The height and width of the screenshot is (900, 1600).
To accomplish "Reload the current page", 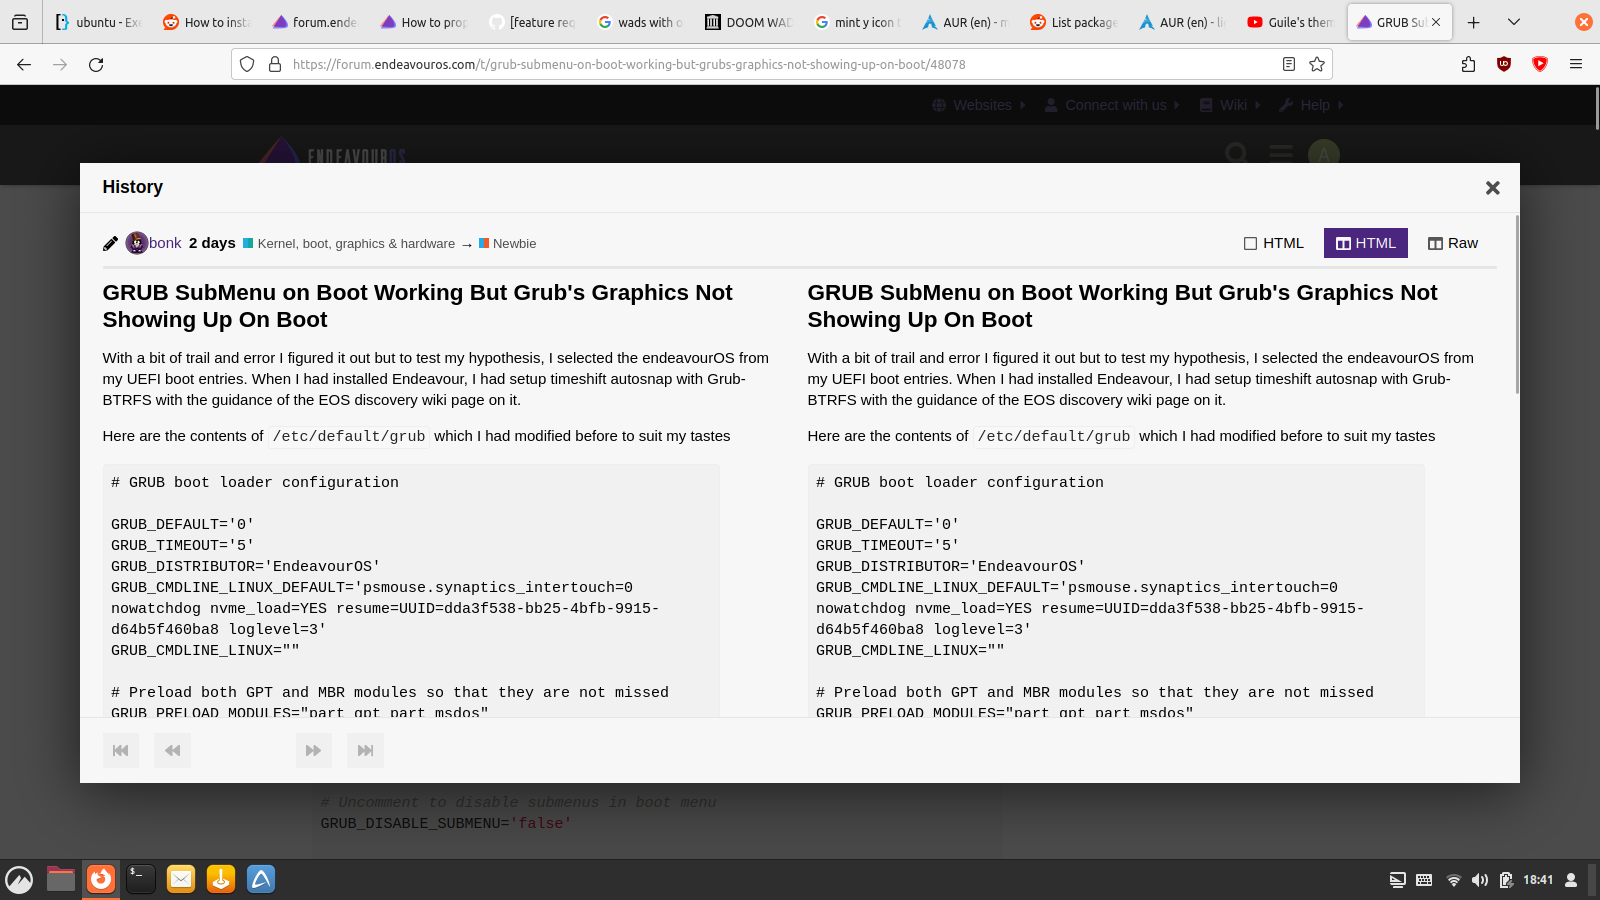I will 96,64.
